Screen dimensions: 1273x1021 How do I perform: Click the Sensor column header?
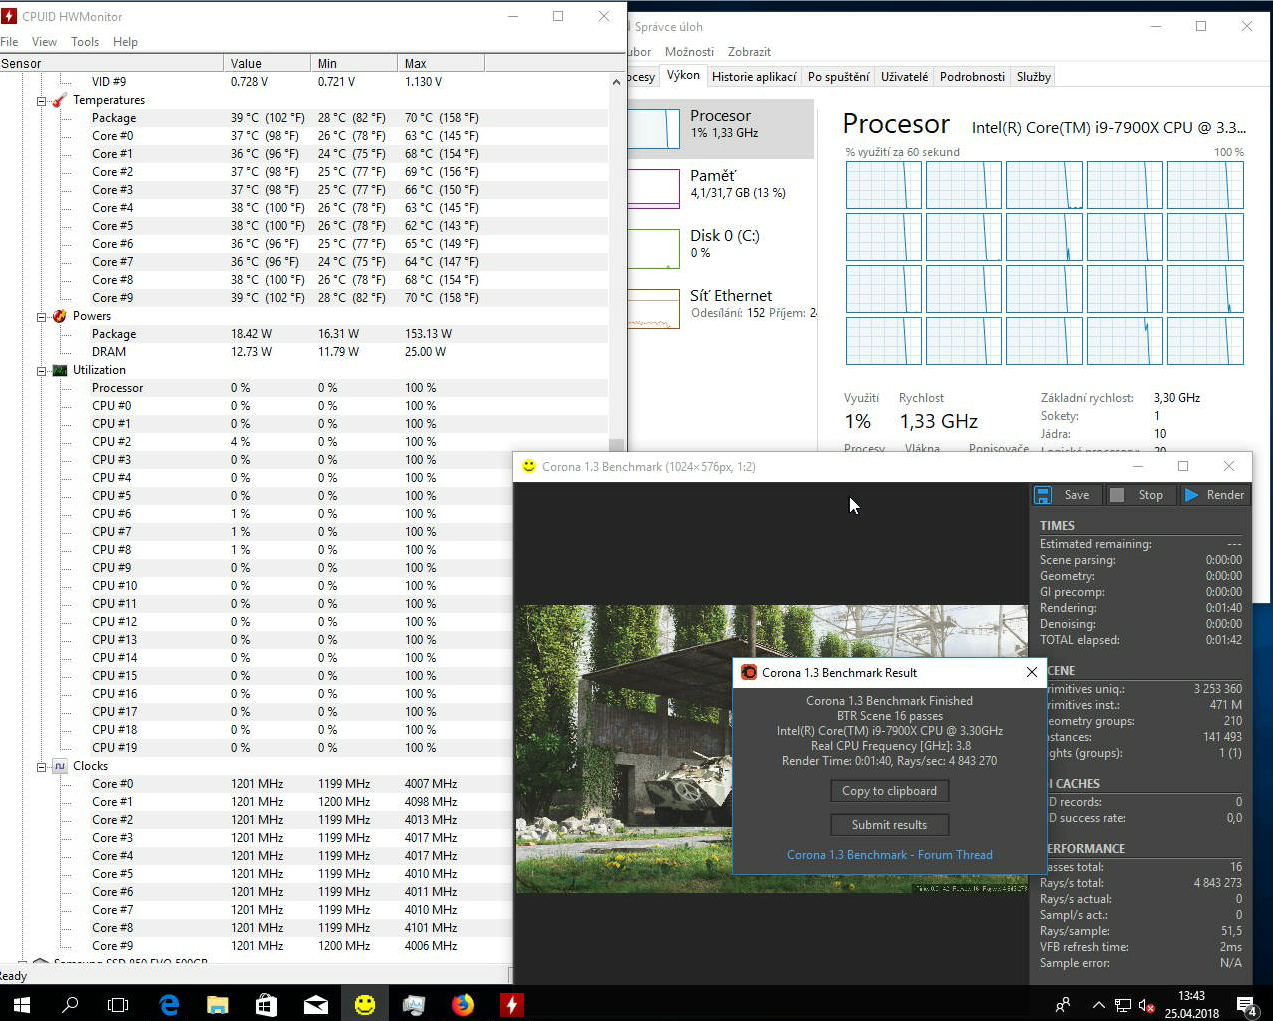point(111,63)
